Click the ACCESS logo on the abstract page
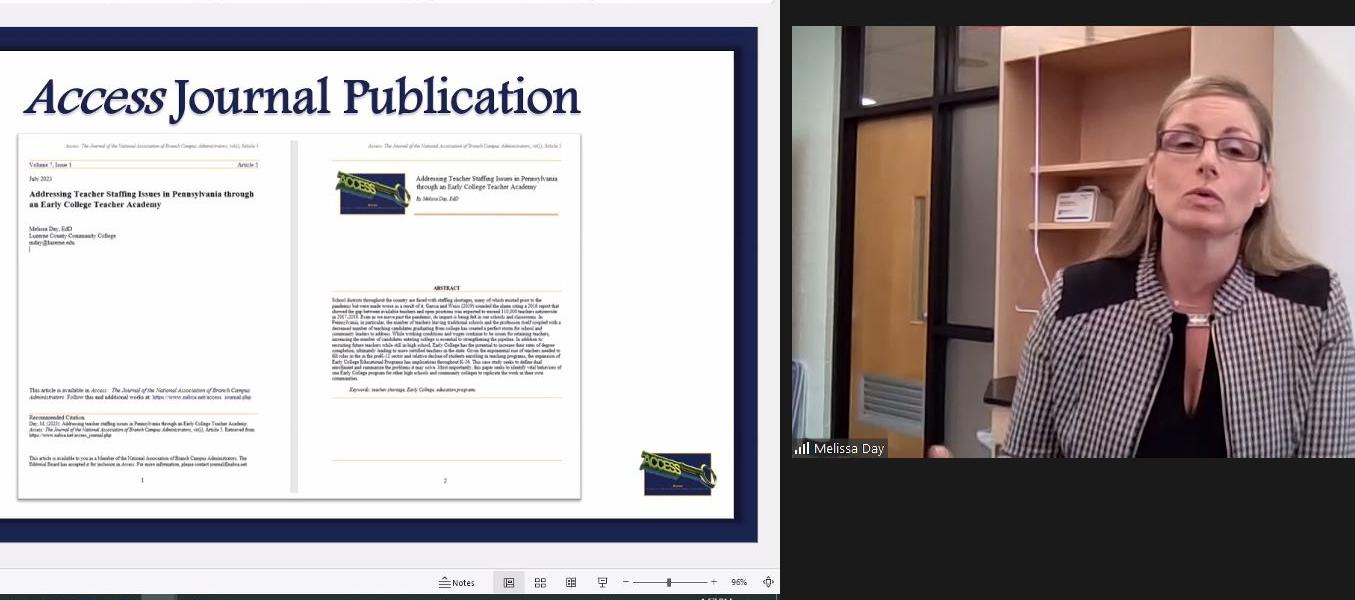The image size is (1355, 600). 371,192
